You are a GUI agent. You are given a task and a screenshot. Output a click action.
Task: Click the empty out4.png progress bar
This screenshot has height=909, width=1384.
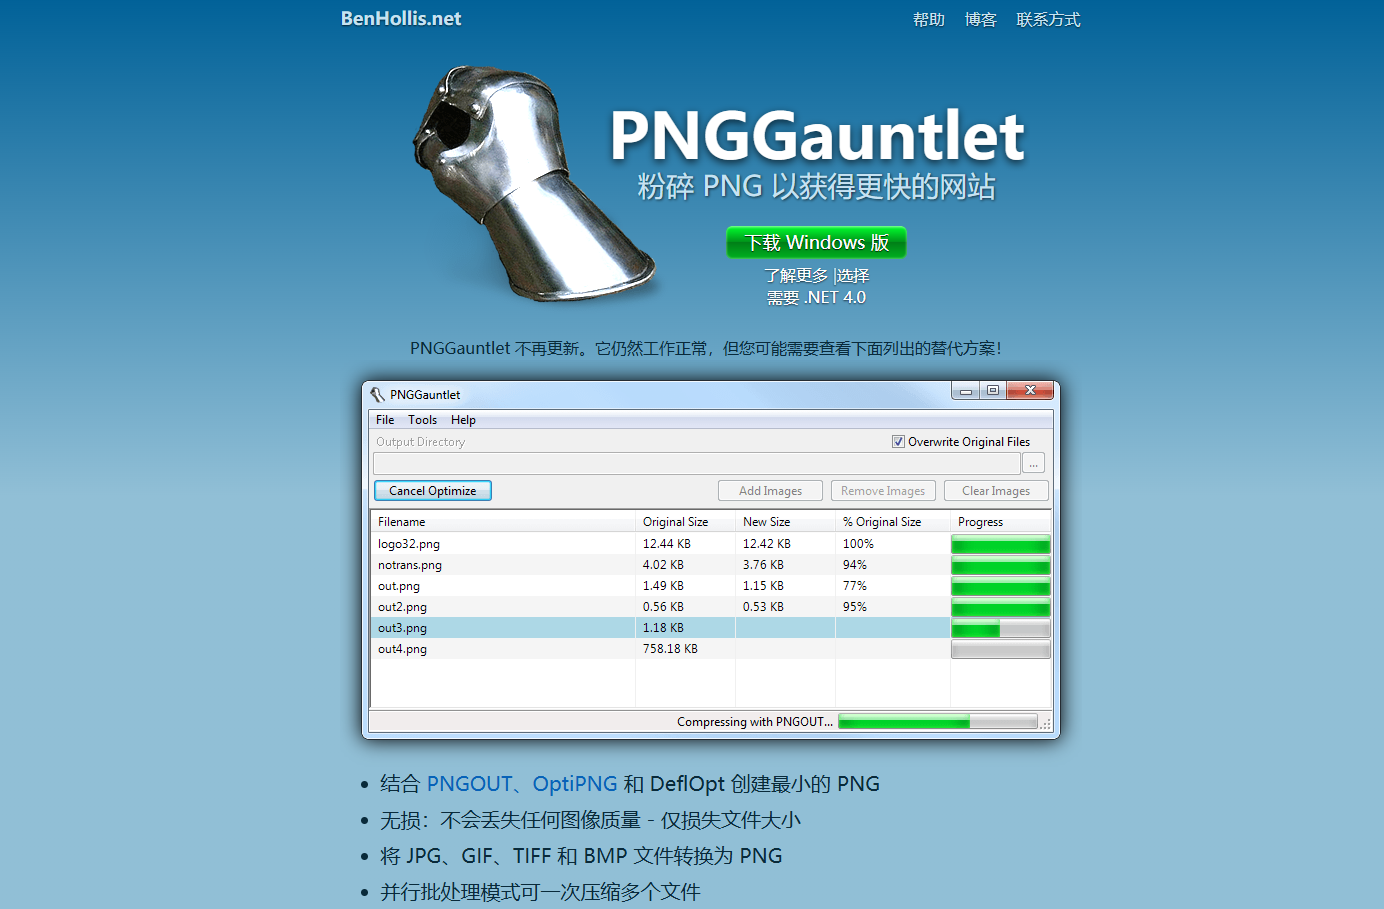[x=1000, y=649]
